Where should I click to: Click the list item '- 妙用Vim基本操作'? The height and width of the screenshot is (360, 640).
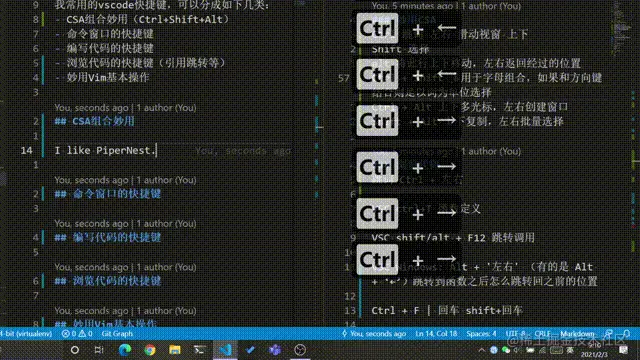point(102,77)
